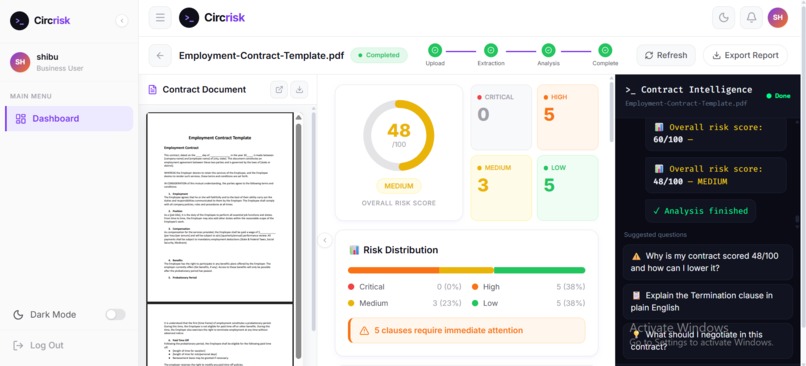Open the Dashboard menu item
The height and width of the screenshot is (366, 806).
coord(69,119)
